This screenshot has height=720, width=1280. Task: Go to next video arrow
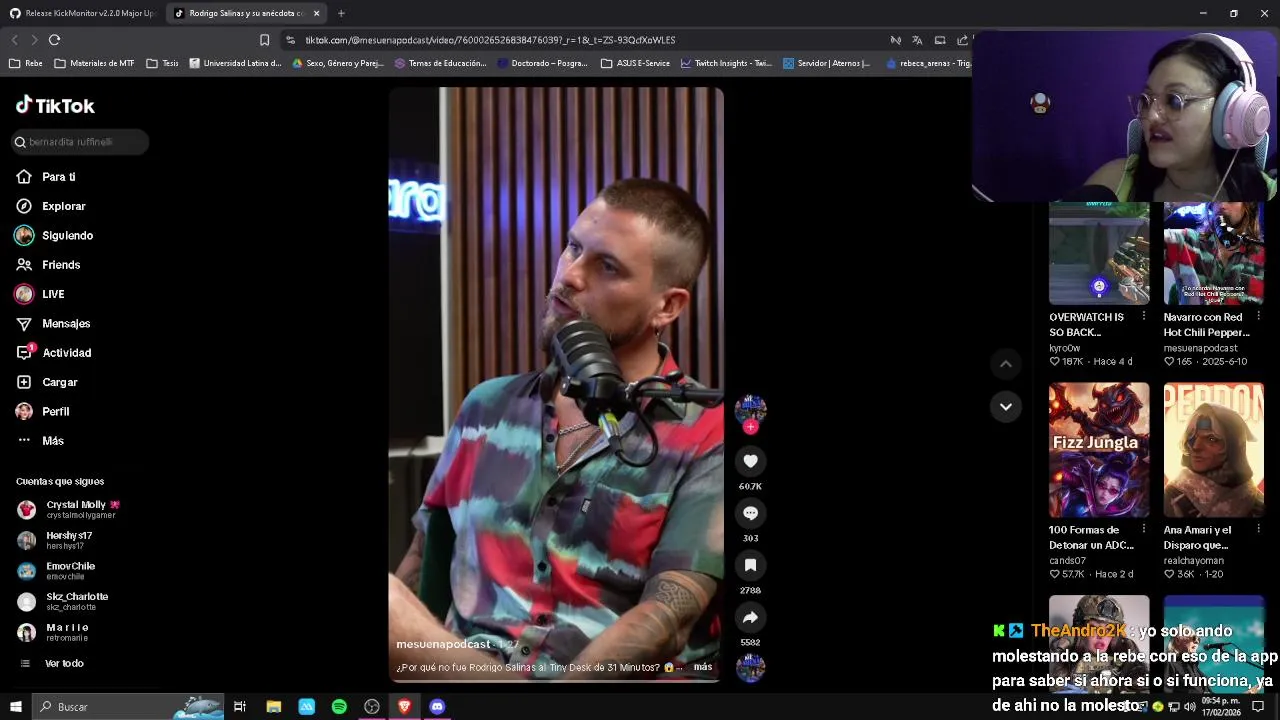1006,407
